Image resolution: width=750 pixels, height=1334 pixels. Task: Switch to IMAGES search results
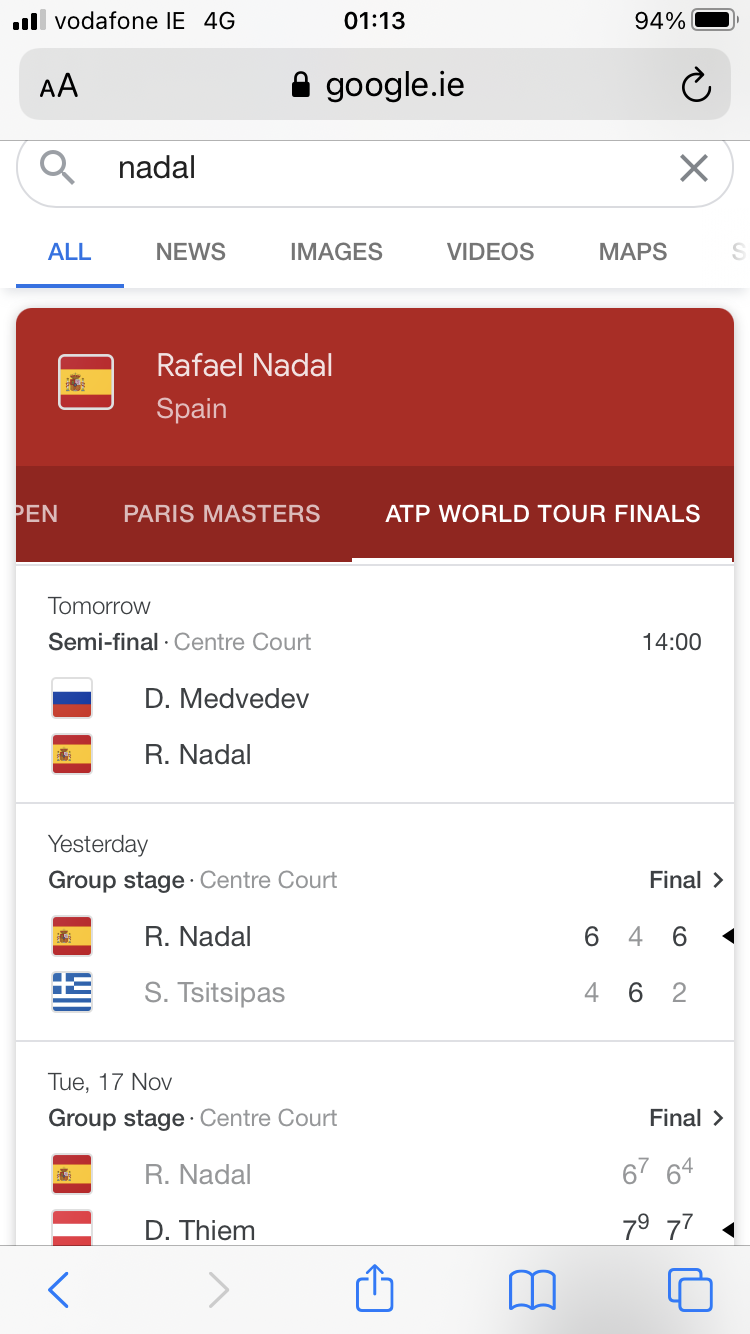tap(336, 252)
